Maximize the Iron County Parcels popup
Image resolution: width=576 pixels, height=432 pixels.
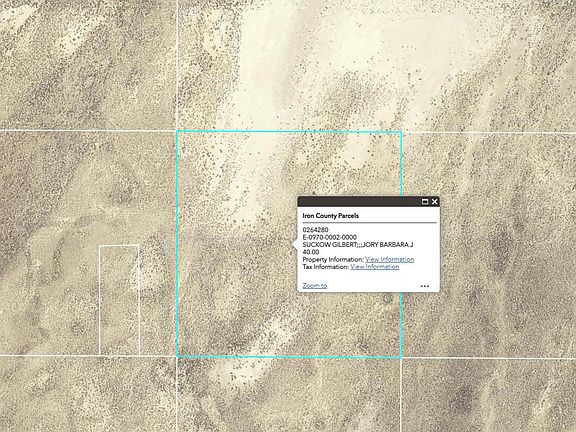425,202
